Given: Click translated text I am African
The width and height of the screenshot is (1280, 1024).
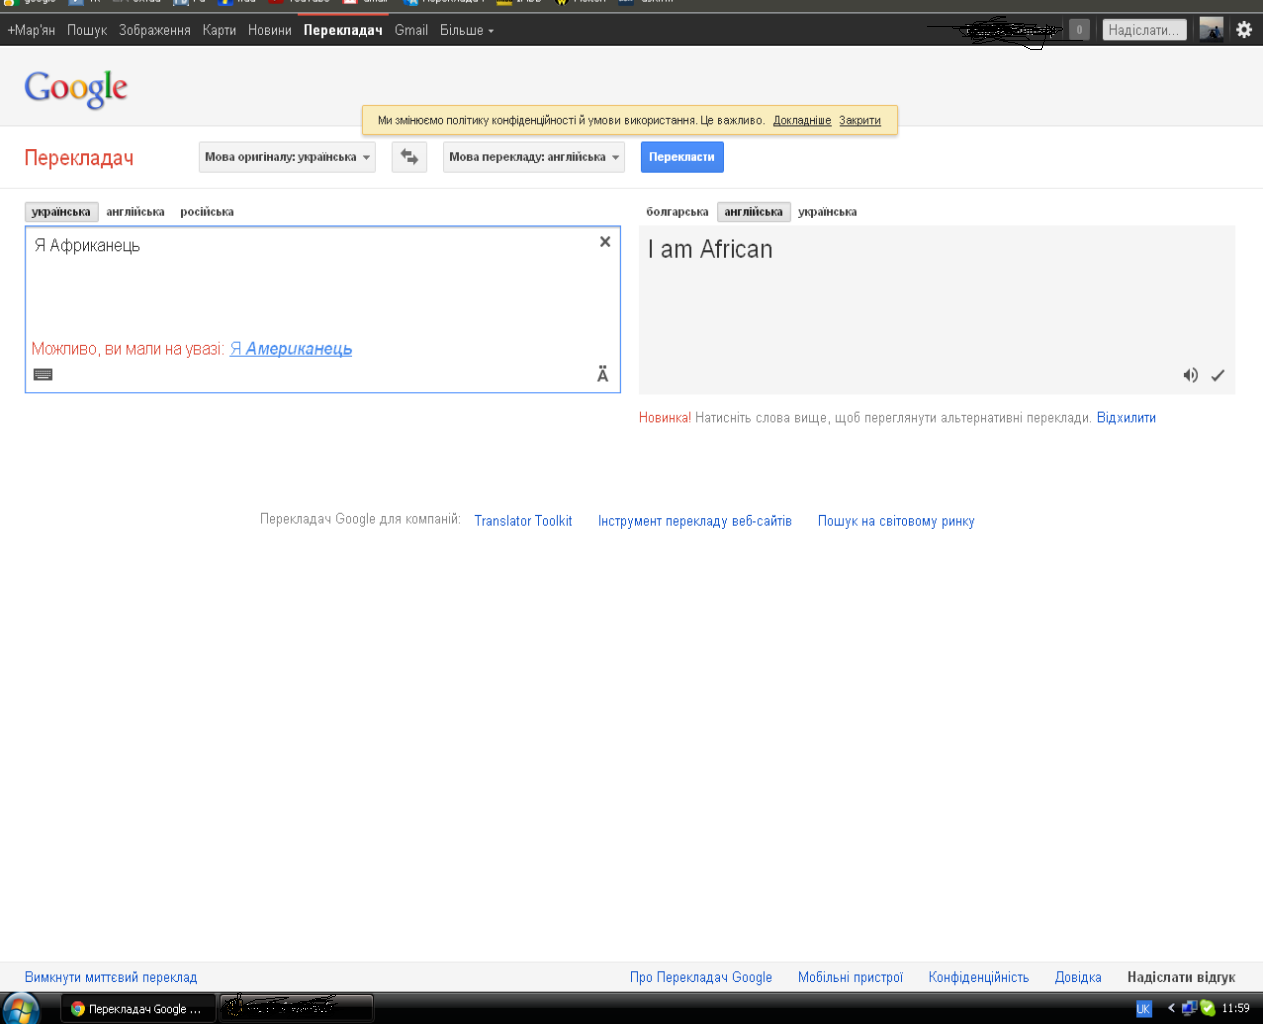Looking at the screenshot, I should coord(710,249).
